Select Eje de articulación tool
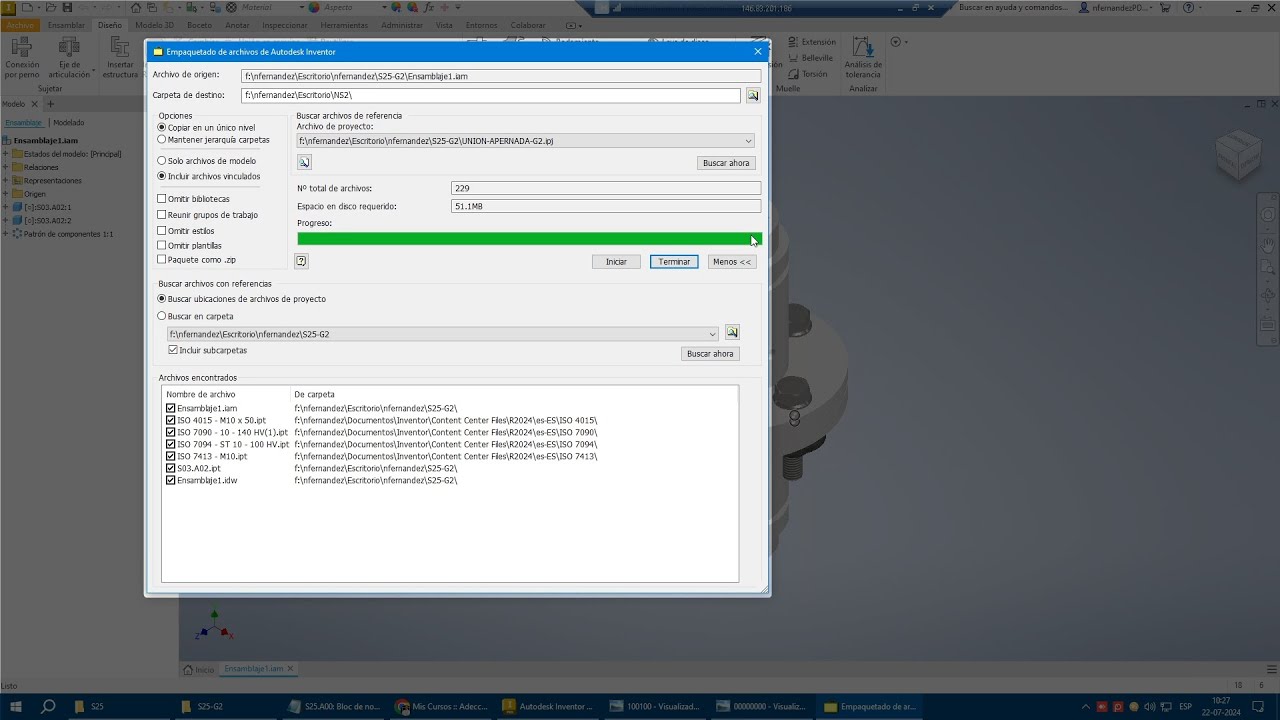 (68, 58)
